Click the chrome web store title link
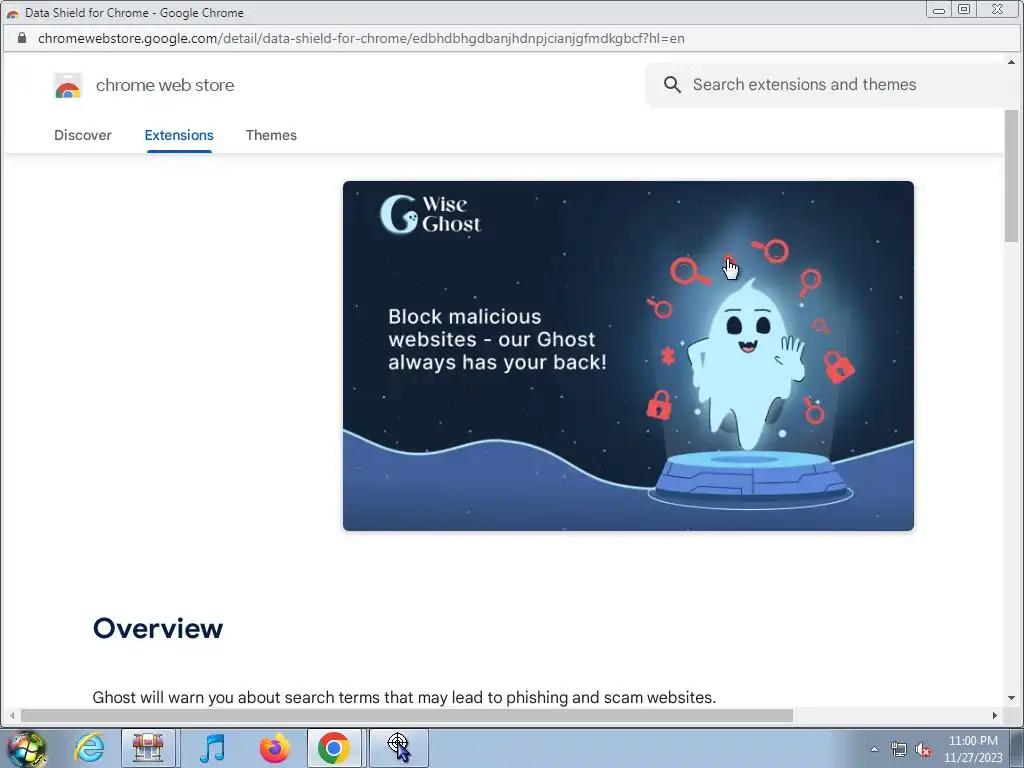The width and height of the screenshot is (1024, 768). pos(165,85)
